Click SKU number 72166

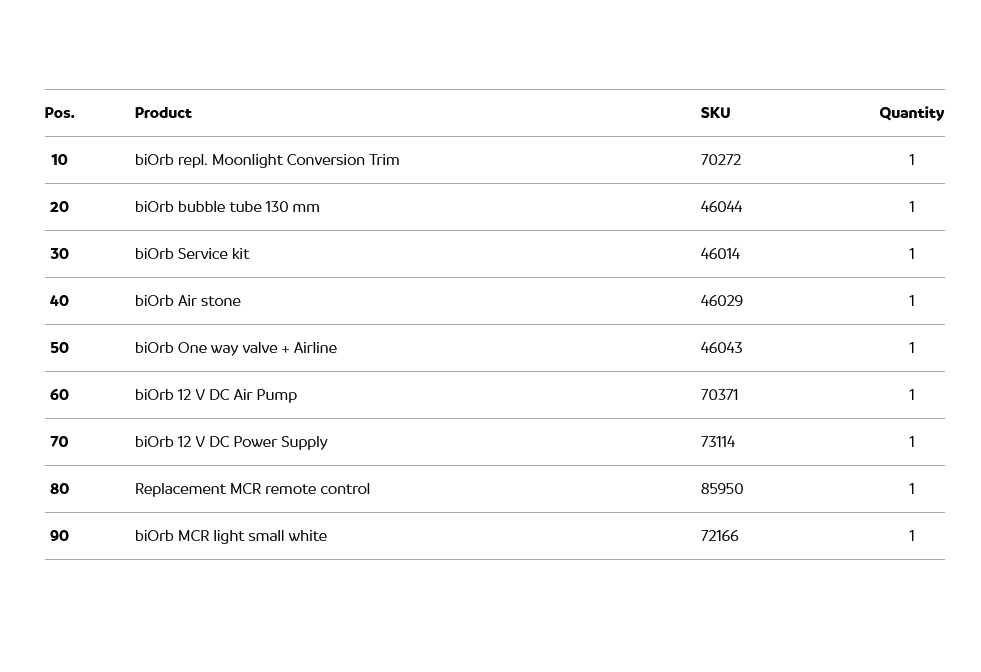pyautogui.click(x=719, y=536)
